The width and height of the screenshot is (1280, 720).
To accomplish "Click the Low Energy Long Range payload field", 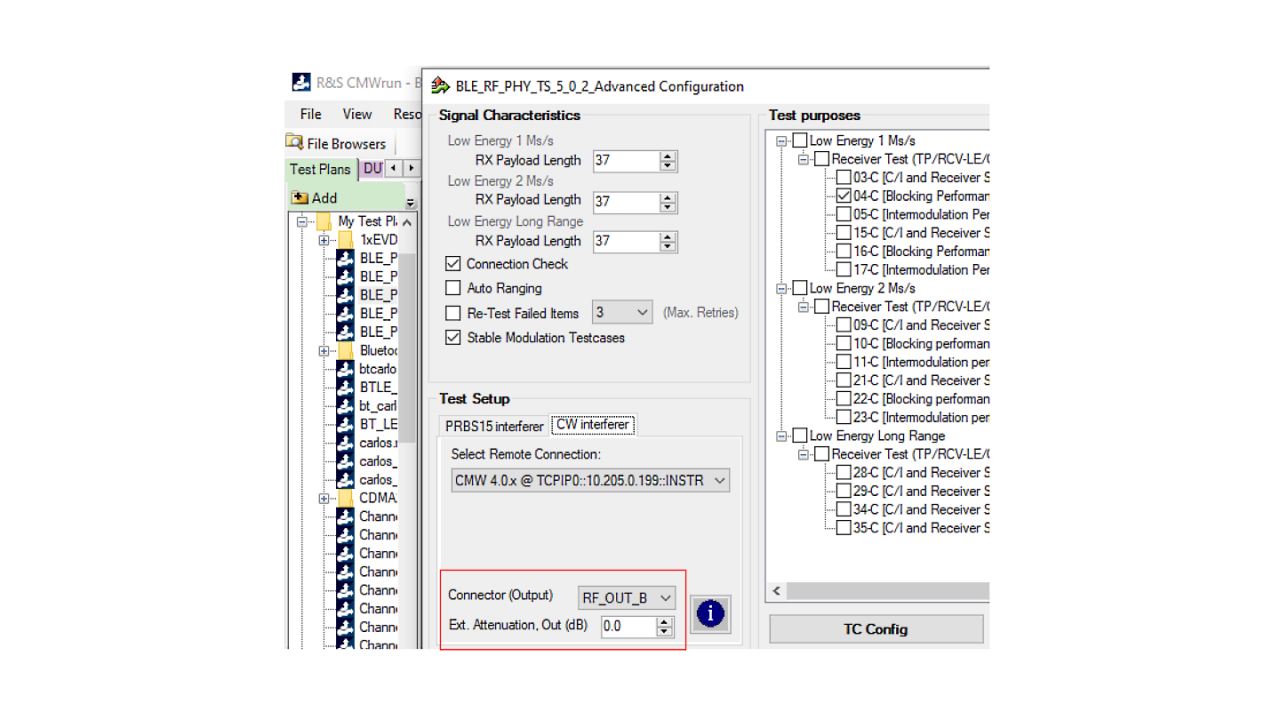I will pos(626,241).
